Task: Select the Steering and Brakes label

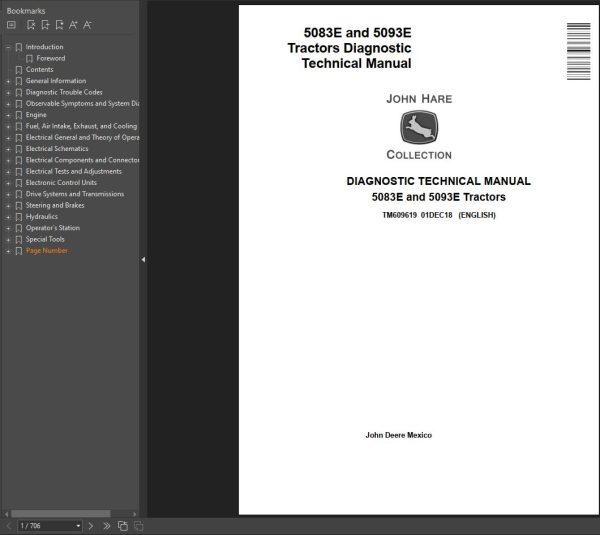Action: point(55,205)
